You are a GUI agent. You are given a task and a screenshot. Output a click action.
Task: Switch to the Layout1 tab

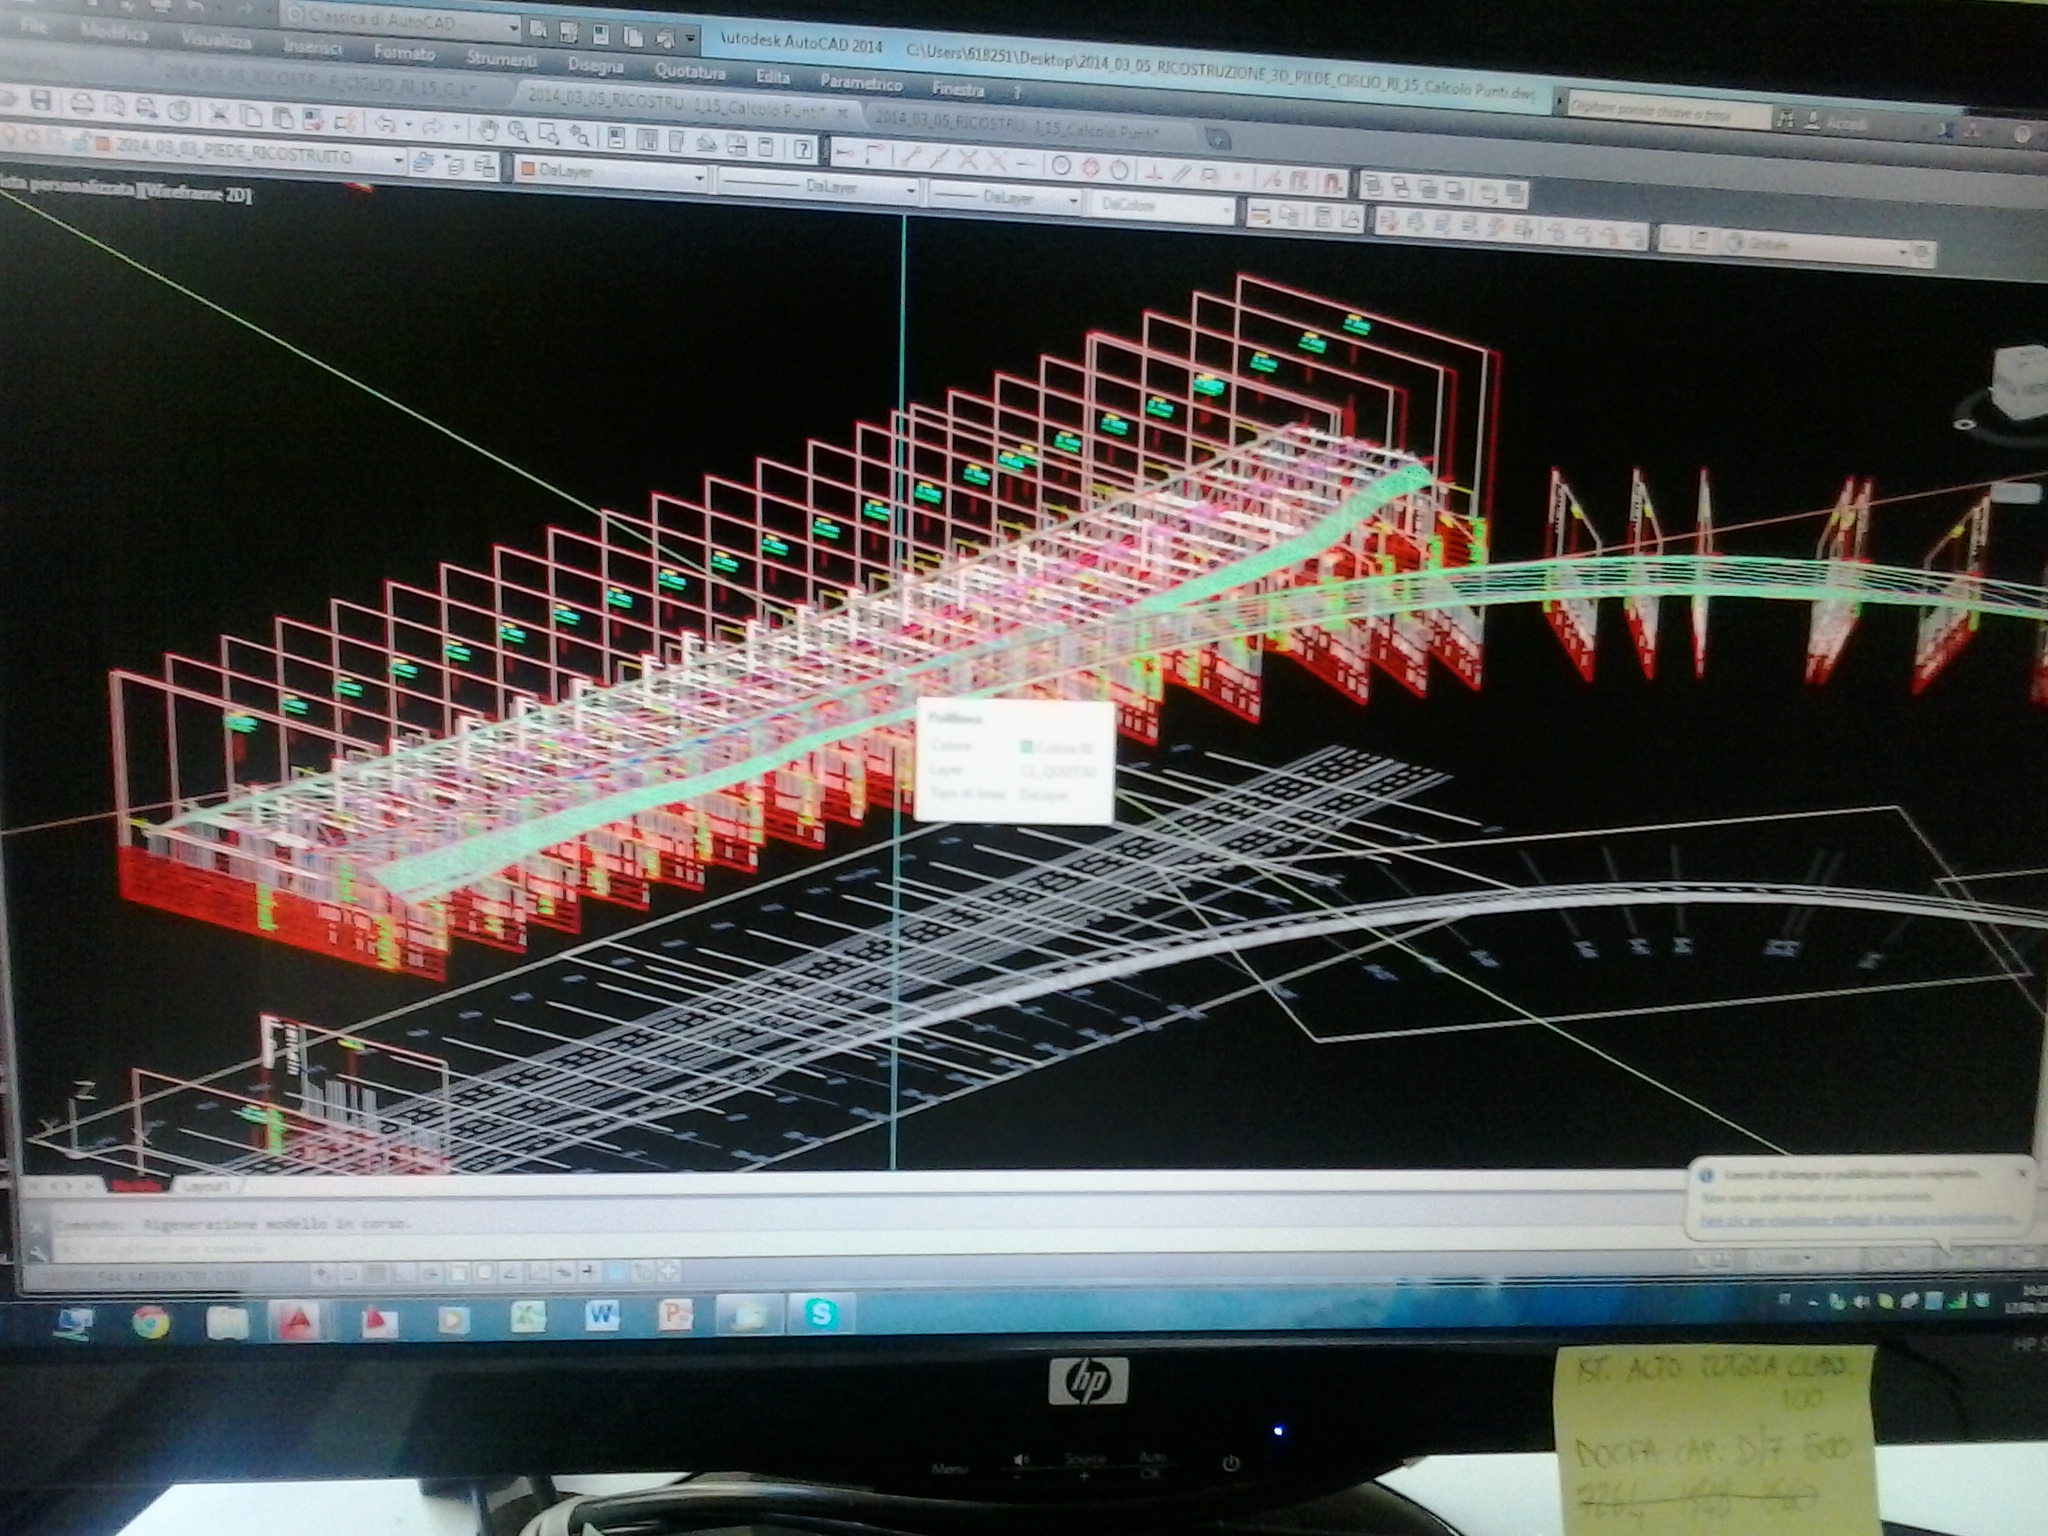coord(205,1186)
